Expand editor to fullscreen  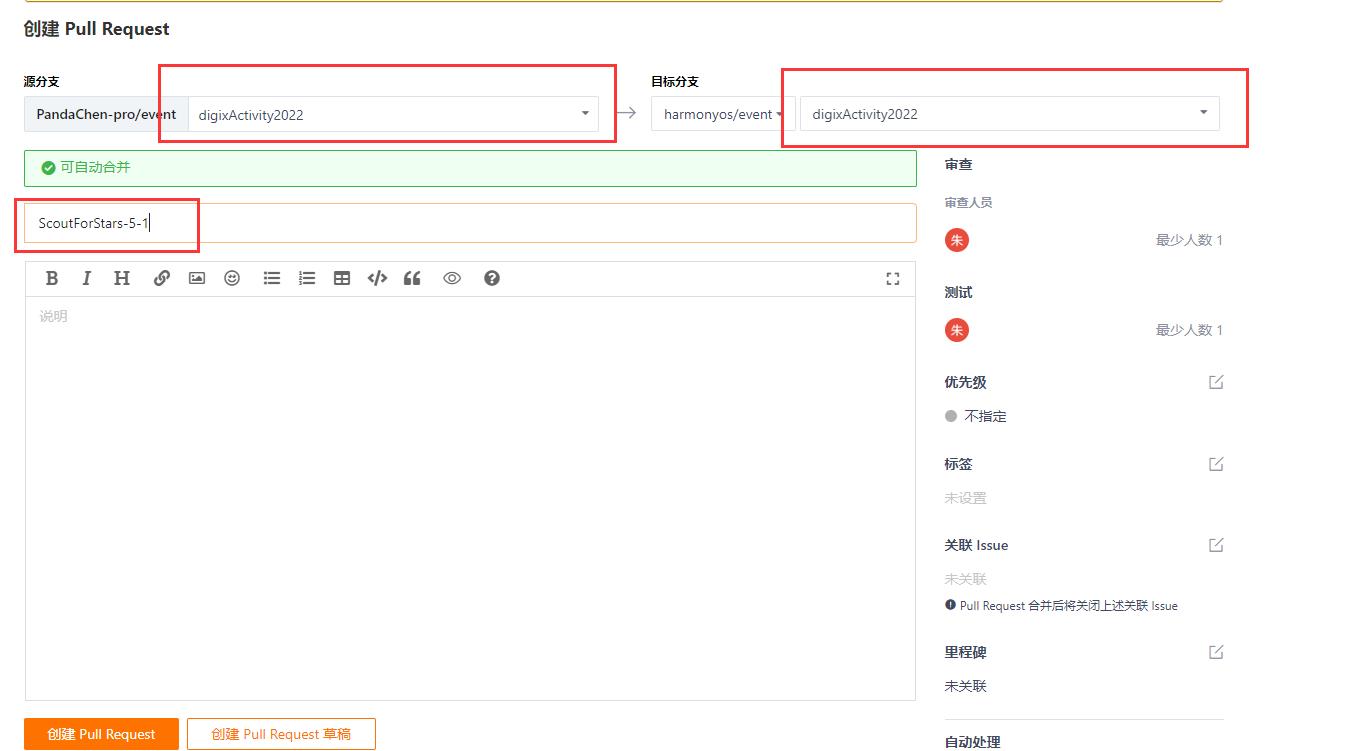pyautogui.click(x=893, y=279)
